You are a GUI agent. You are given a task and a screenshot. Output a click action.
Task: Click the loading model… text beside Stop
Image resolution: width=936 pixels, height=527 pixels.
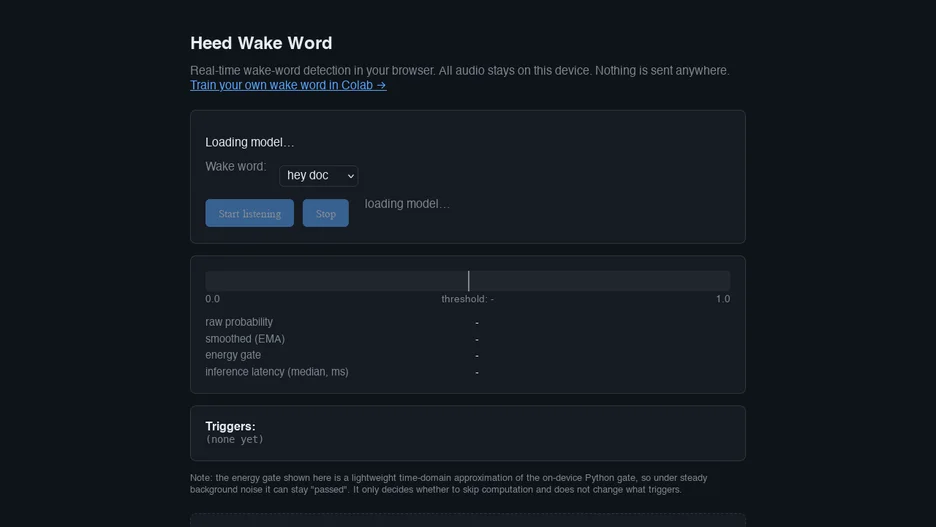[x=407, y=204]
